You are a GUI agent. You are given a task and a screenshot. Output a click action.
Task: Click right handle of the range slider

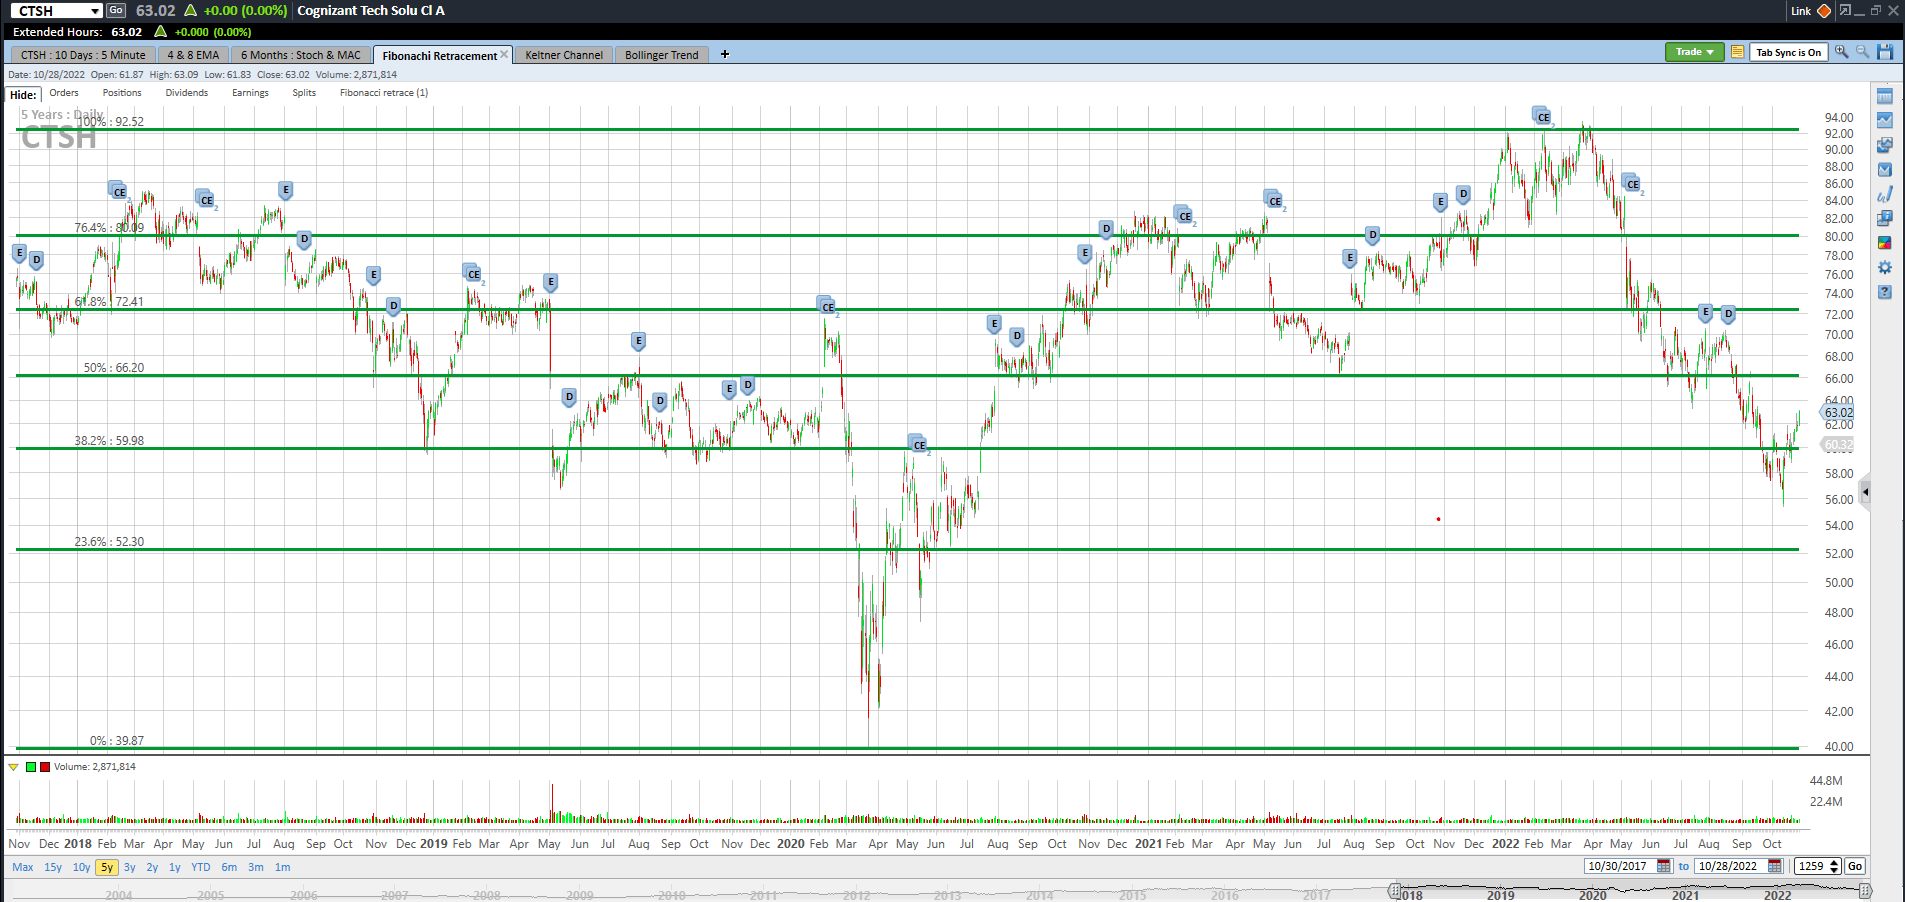click(1866, 890)
